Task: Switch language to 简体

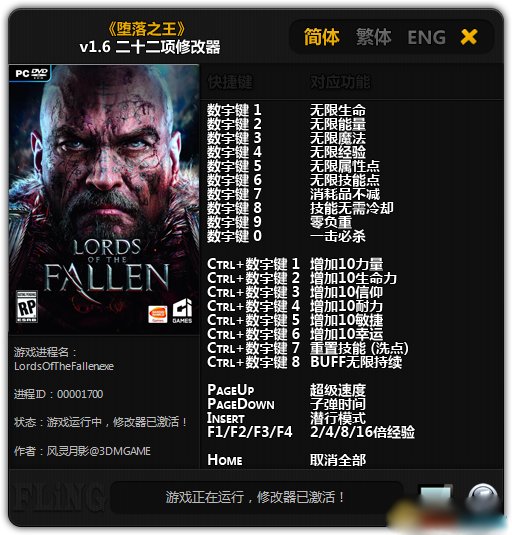Action: (x=321, y=37)
